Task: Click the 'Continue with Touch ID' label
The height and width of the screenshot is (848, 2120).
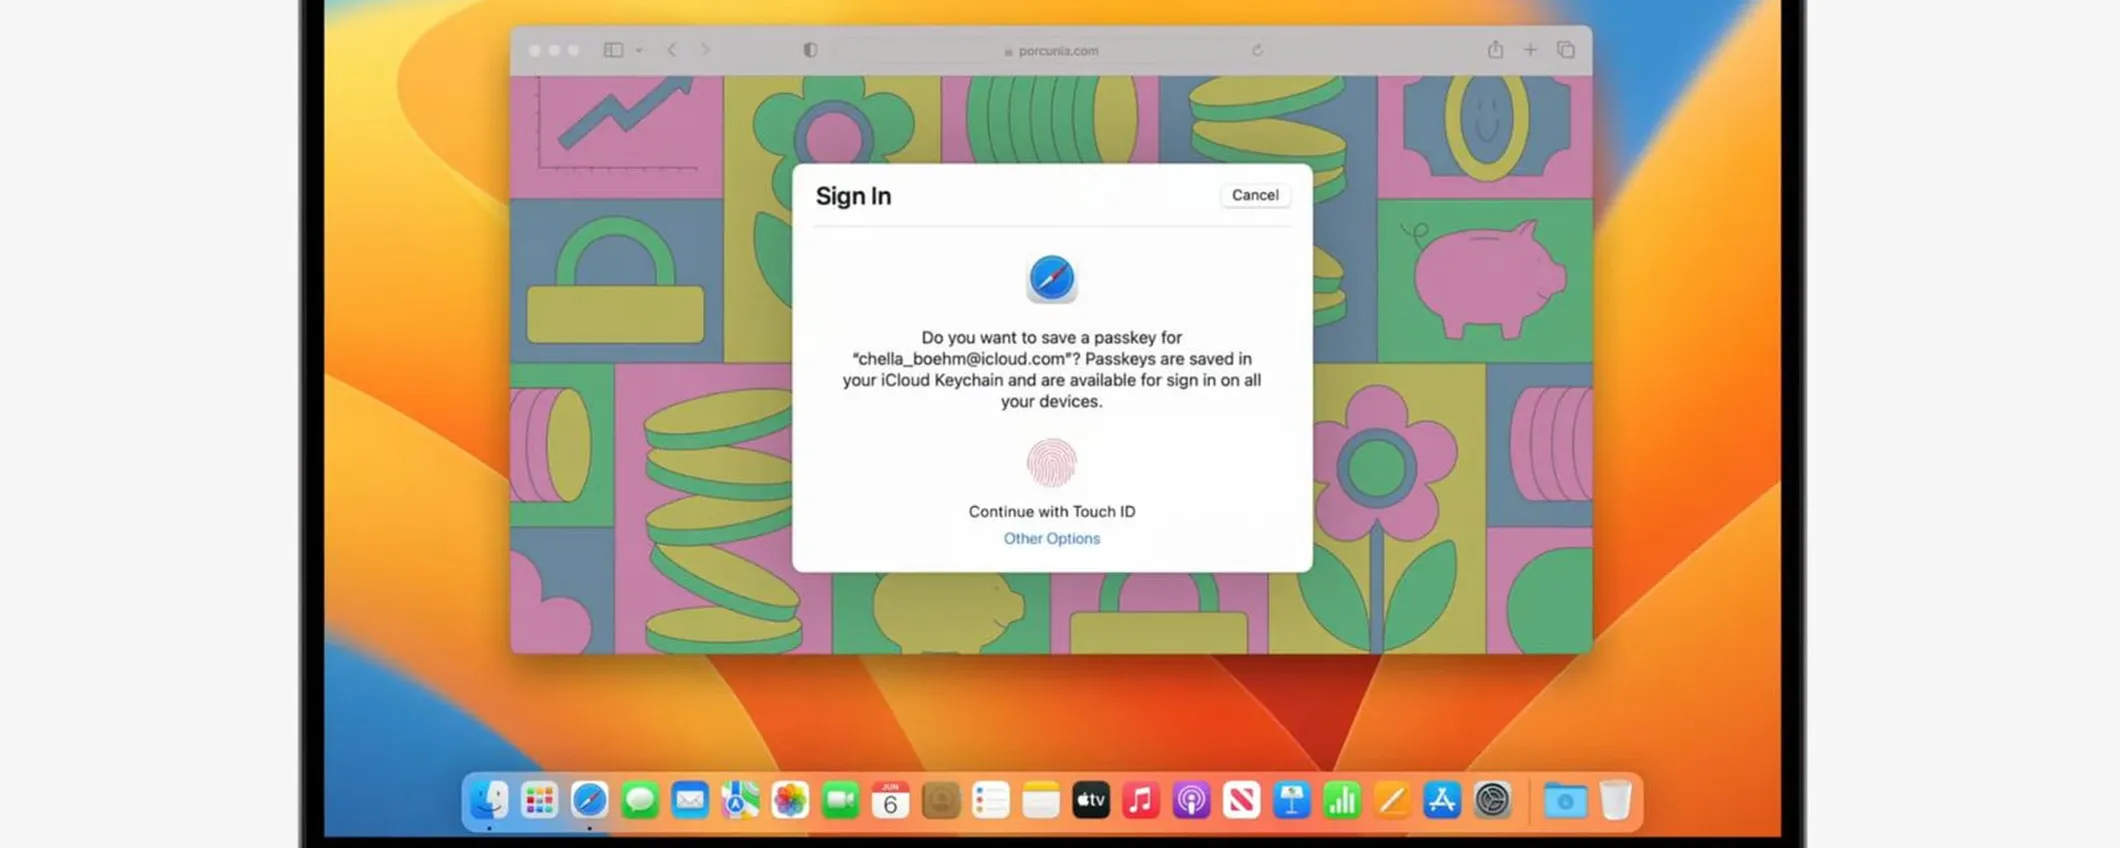Action: coord(1051,511)
